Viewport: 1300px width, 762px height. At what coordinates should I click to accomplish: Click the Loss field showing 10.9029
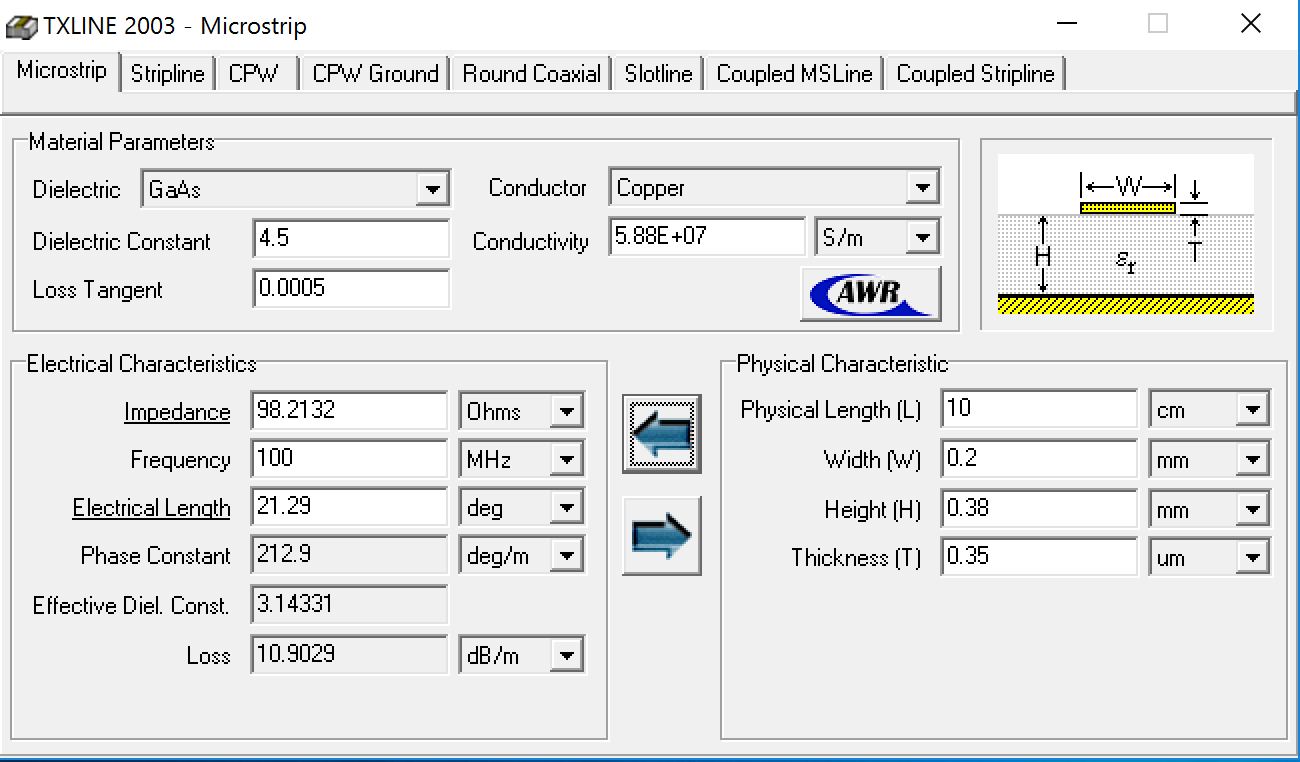click(349, 655)
